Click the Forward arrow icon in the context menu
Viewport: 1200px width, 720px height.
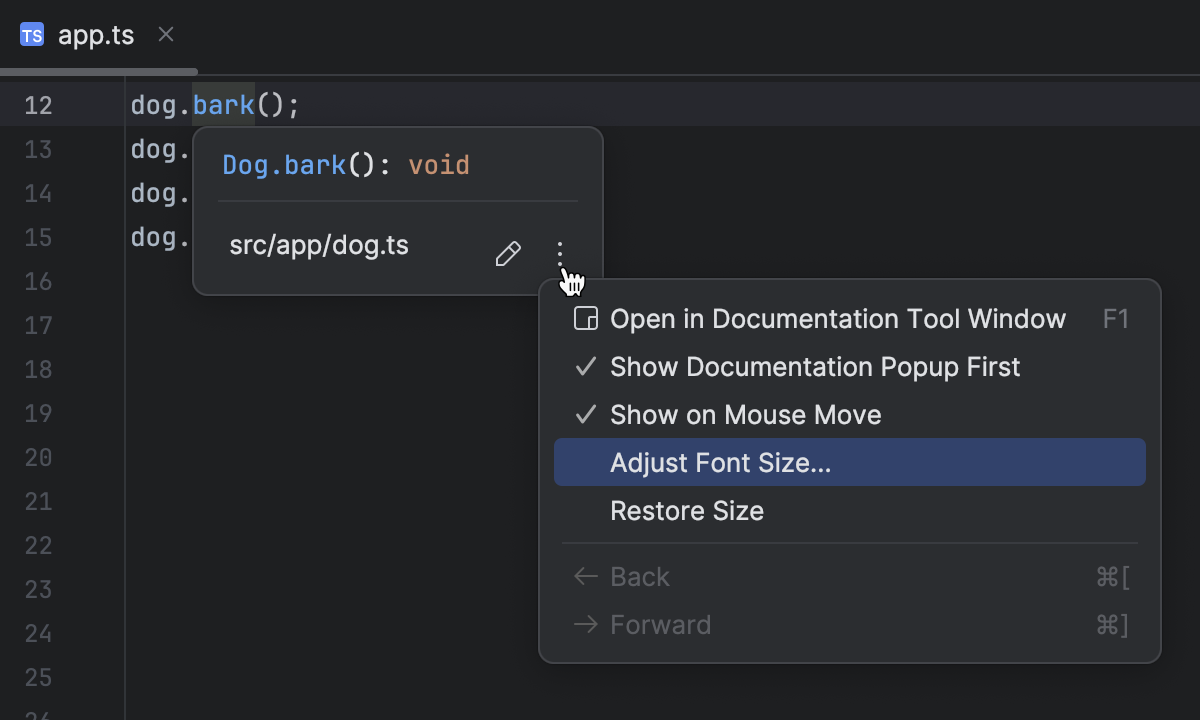click(x=585, y=624)
